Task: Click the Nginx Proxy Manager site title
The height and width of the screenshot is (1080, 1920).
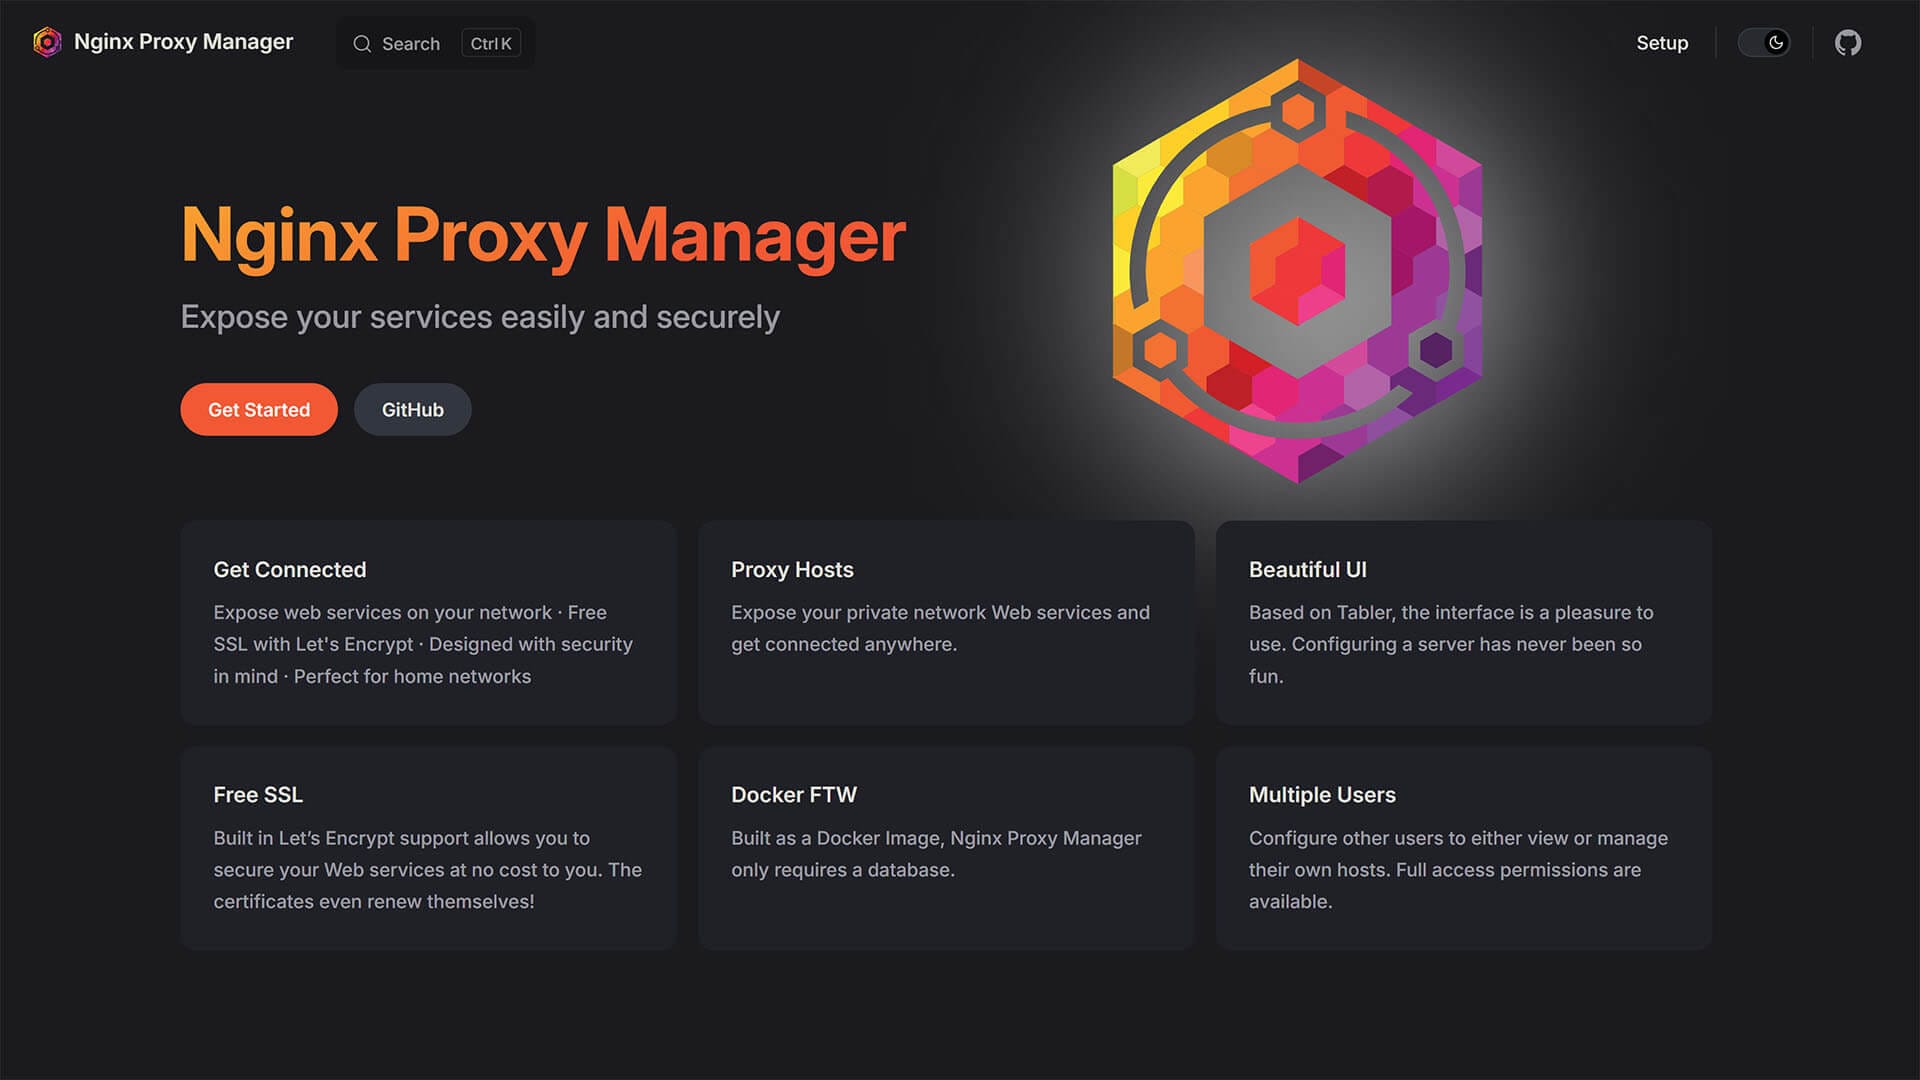Action: (183, 42)
